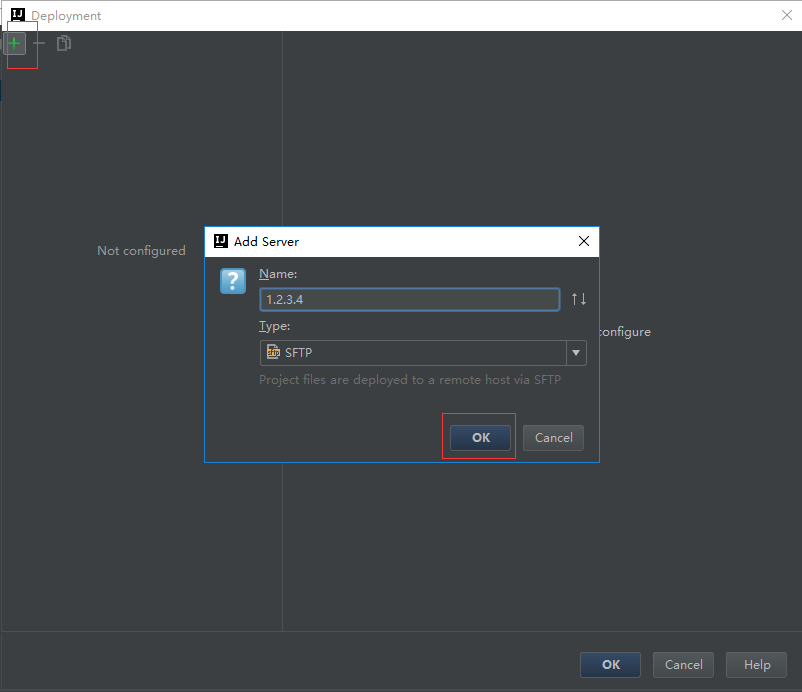
Task: Close the Add Server dialog
Action: [584, 241]
